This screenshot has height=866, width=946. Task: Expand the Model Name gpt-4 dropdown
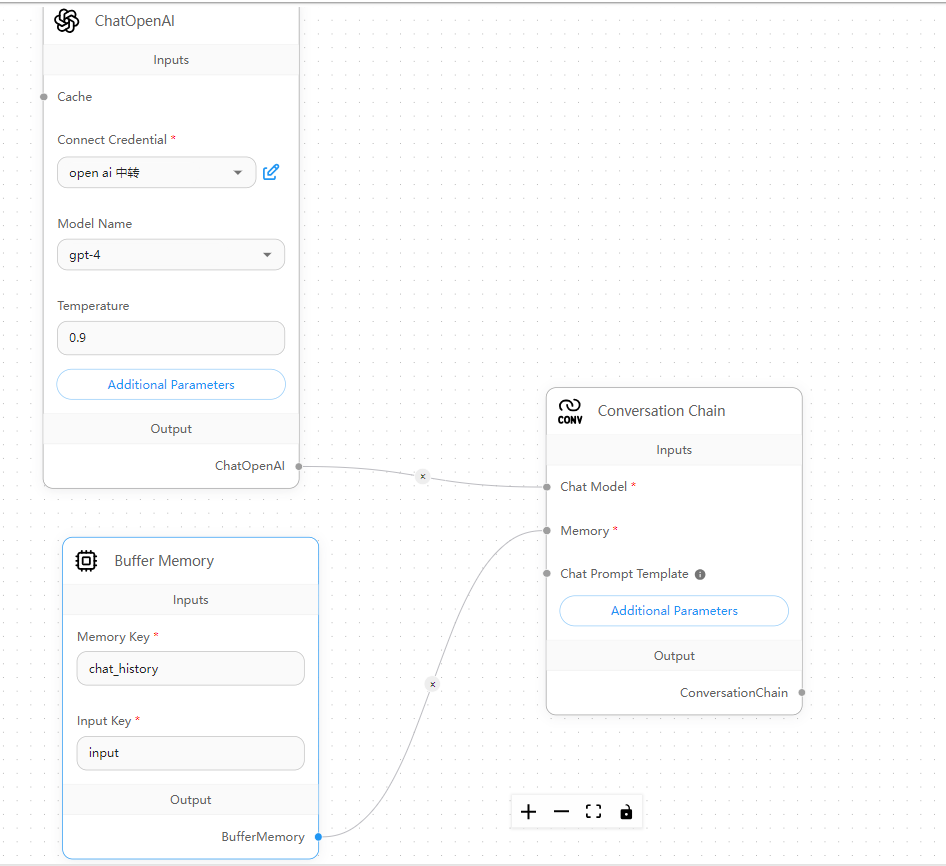click(x=170, y=255)
